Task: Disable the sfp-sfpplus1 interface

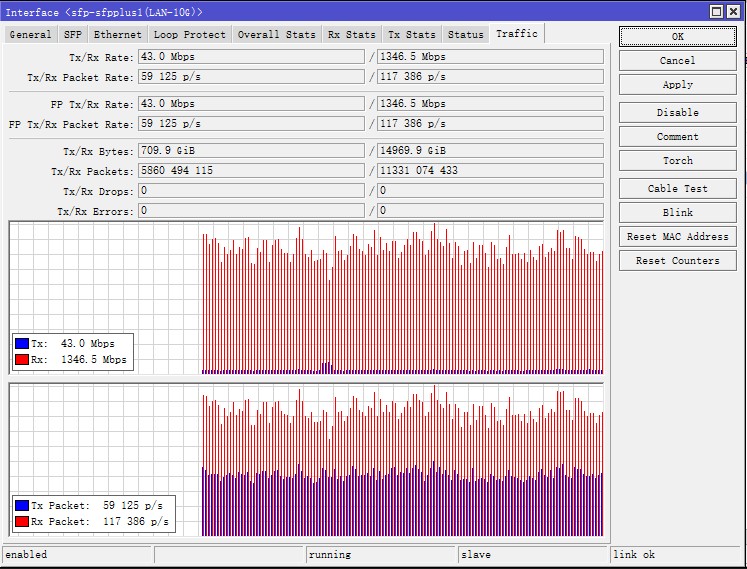Action: (x=677, y=112)
